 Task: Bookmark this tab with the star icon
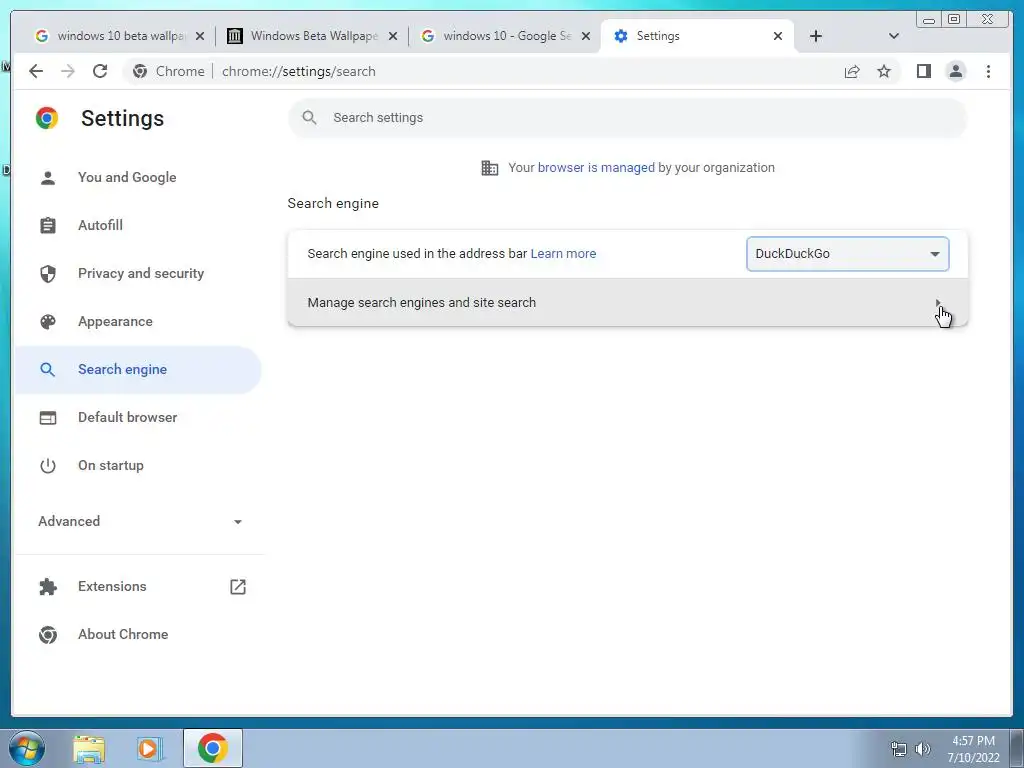point(884,71)
